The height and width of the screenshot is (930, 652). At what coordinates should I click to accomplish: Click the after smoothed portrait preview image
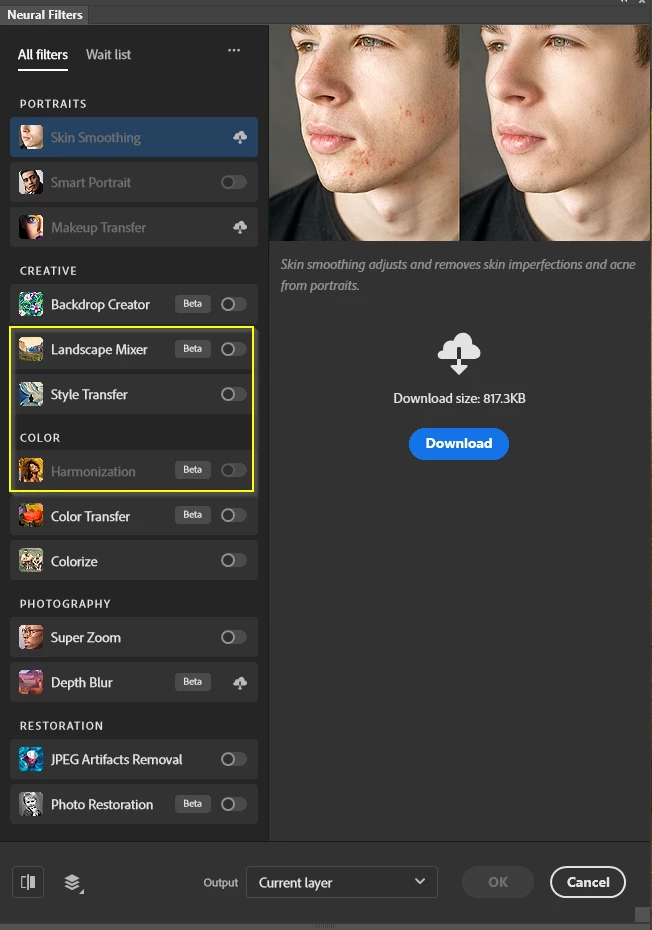tap(555, 133)
